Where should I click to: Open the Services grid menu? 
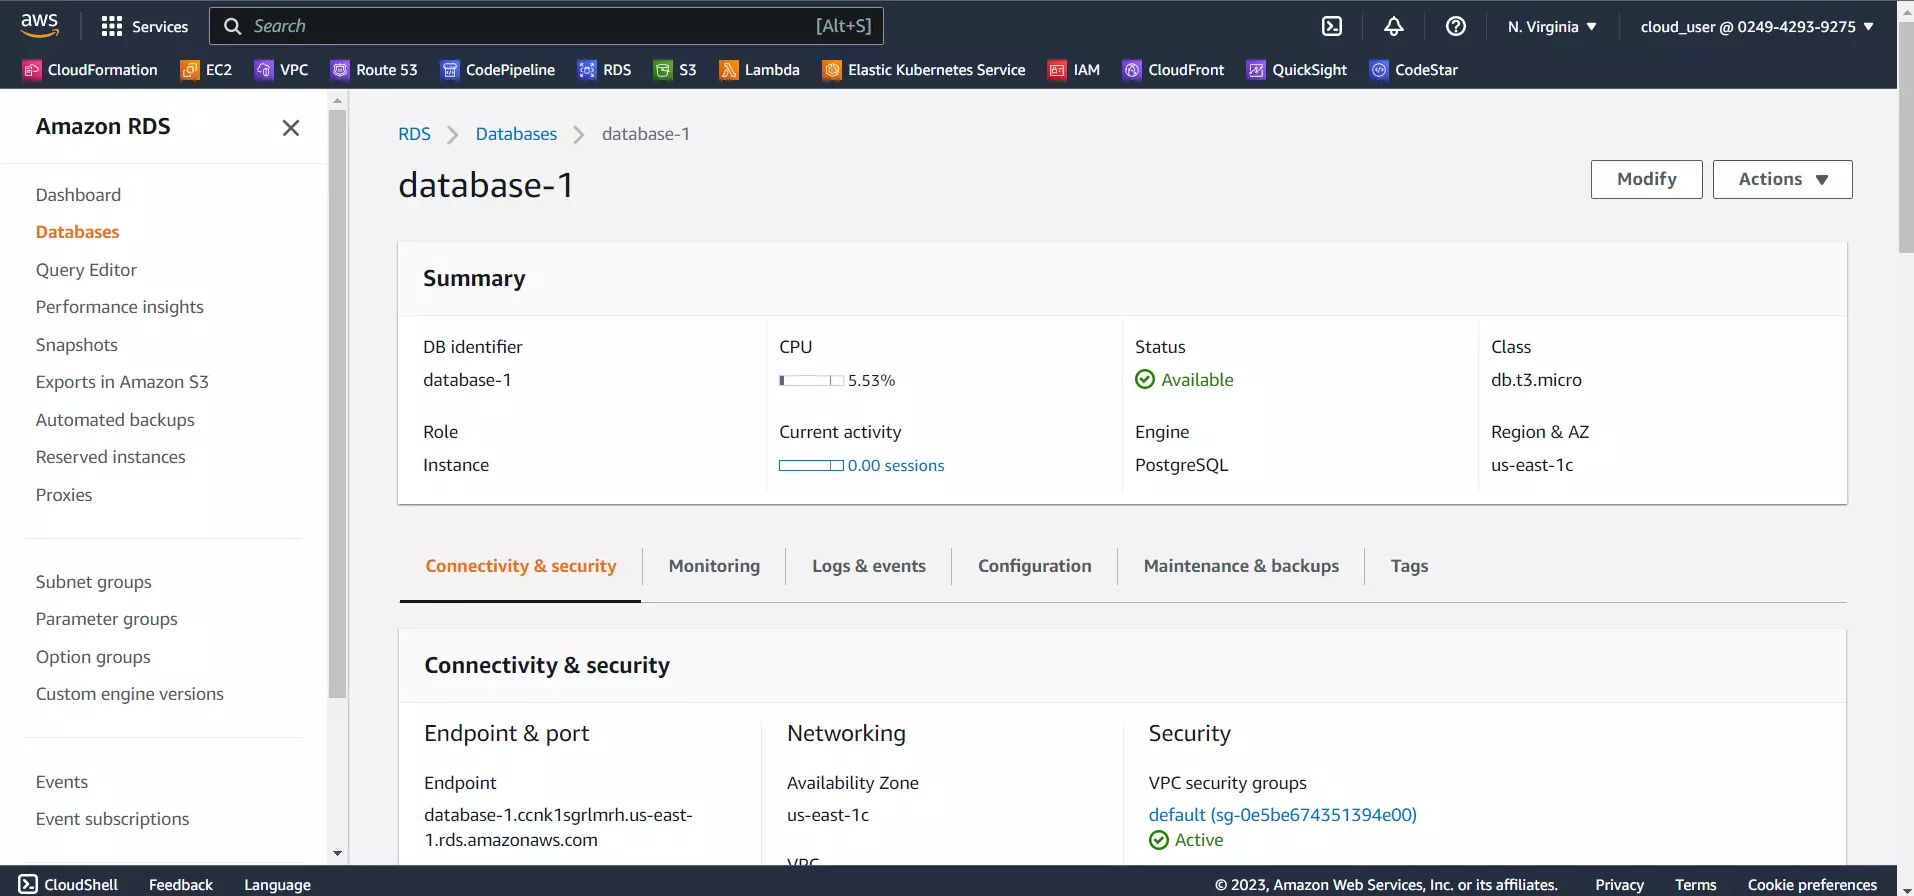[144, 26]
